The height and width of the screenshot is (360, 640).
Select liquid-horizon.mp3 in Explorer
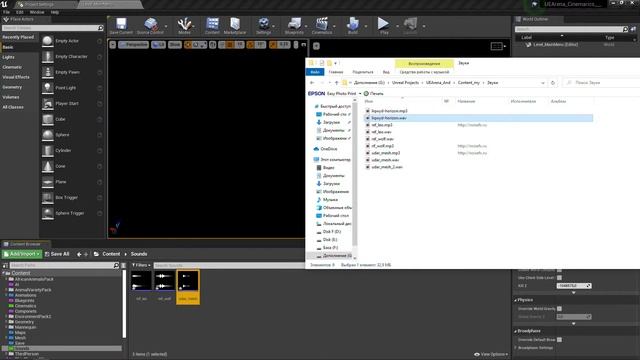click(x=389, y=111)
